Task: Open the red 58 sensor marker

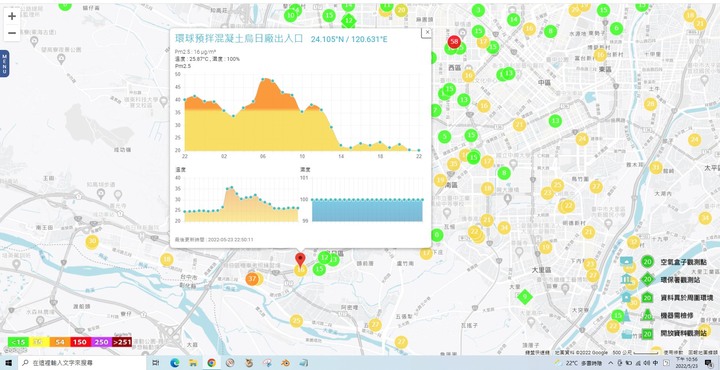Action: click(x=454, y=42)
